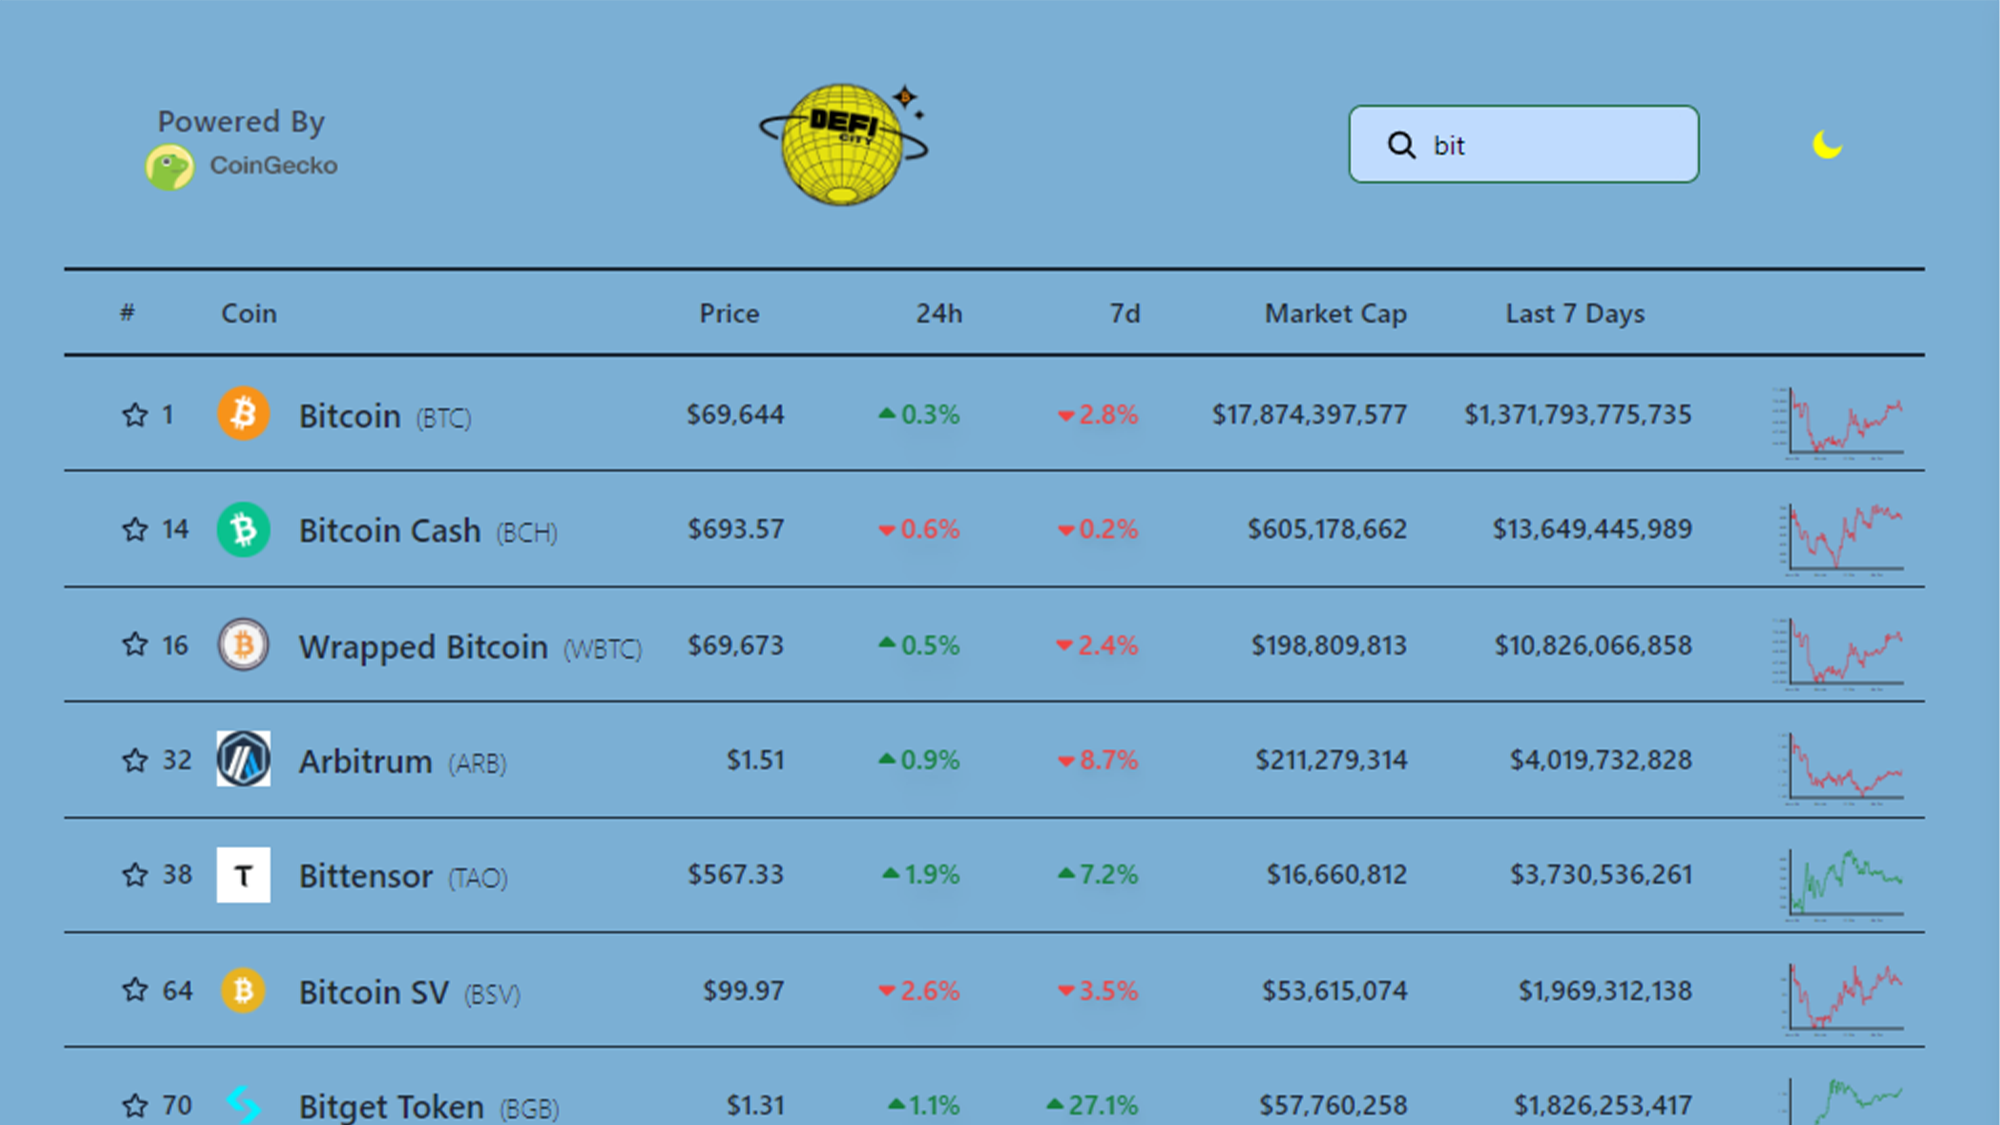The image size is (2000, 1125).
Task: Star the Bitcoin Cash row
Action: (x=135, y=529)
